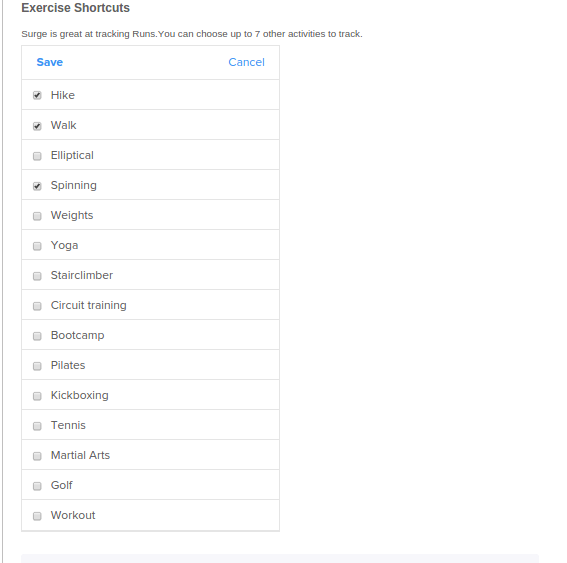Tick the Weights checkbox

37,216
